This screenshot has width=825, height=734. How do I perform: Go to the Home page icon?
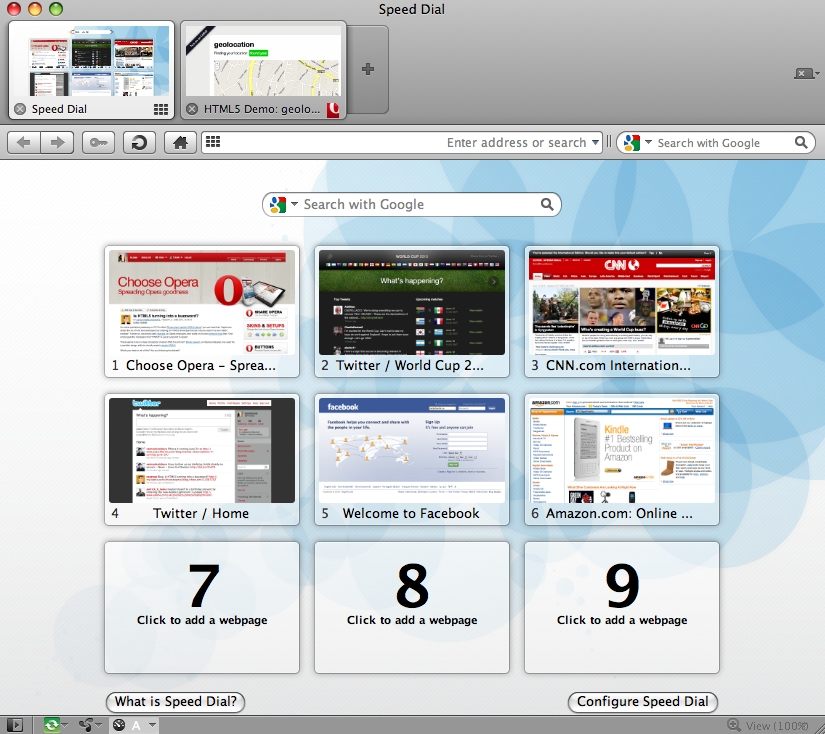tap(180, 143)
